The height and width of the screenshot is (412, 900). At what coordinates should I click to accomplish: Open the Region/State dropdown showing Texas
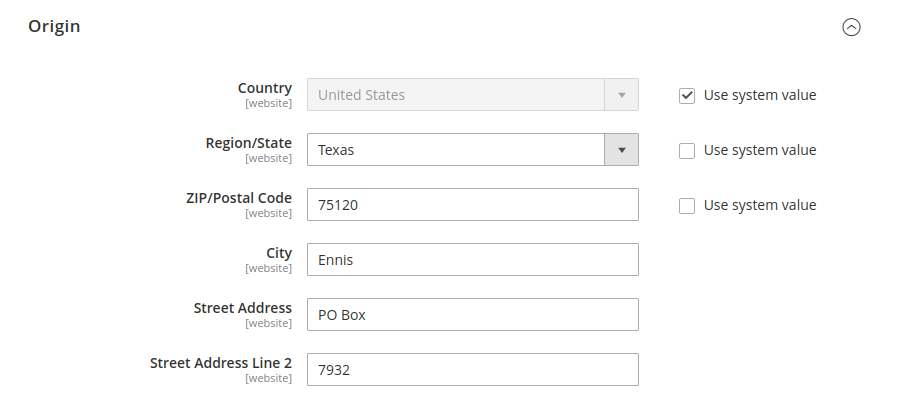pos(473,150)
